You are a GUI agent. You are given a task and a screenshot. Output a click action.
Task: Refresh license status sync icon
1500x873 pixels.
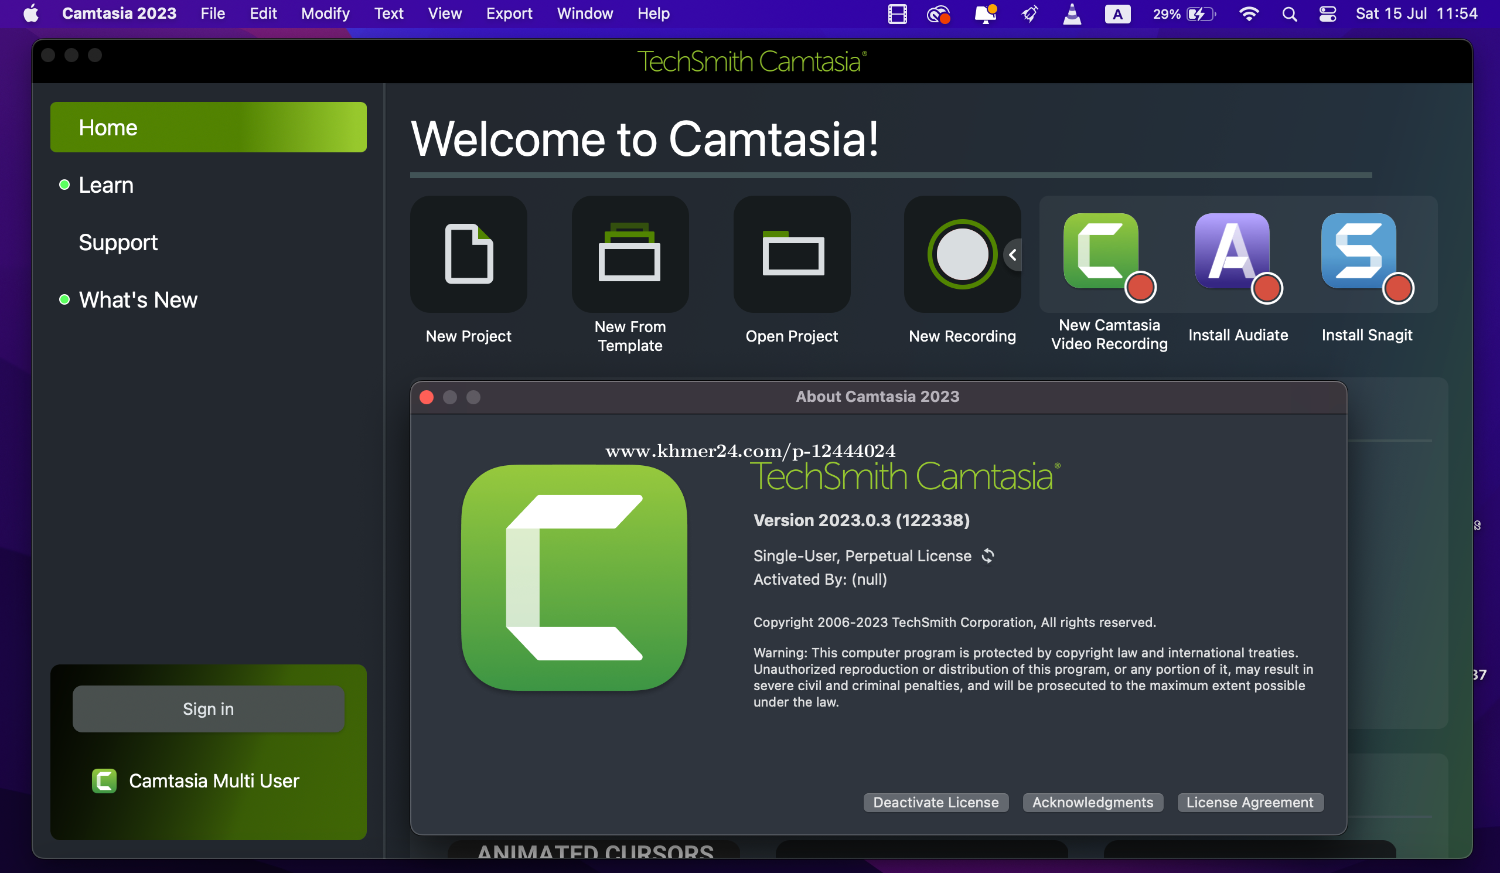988,556
